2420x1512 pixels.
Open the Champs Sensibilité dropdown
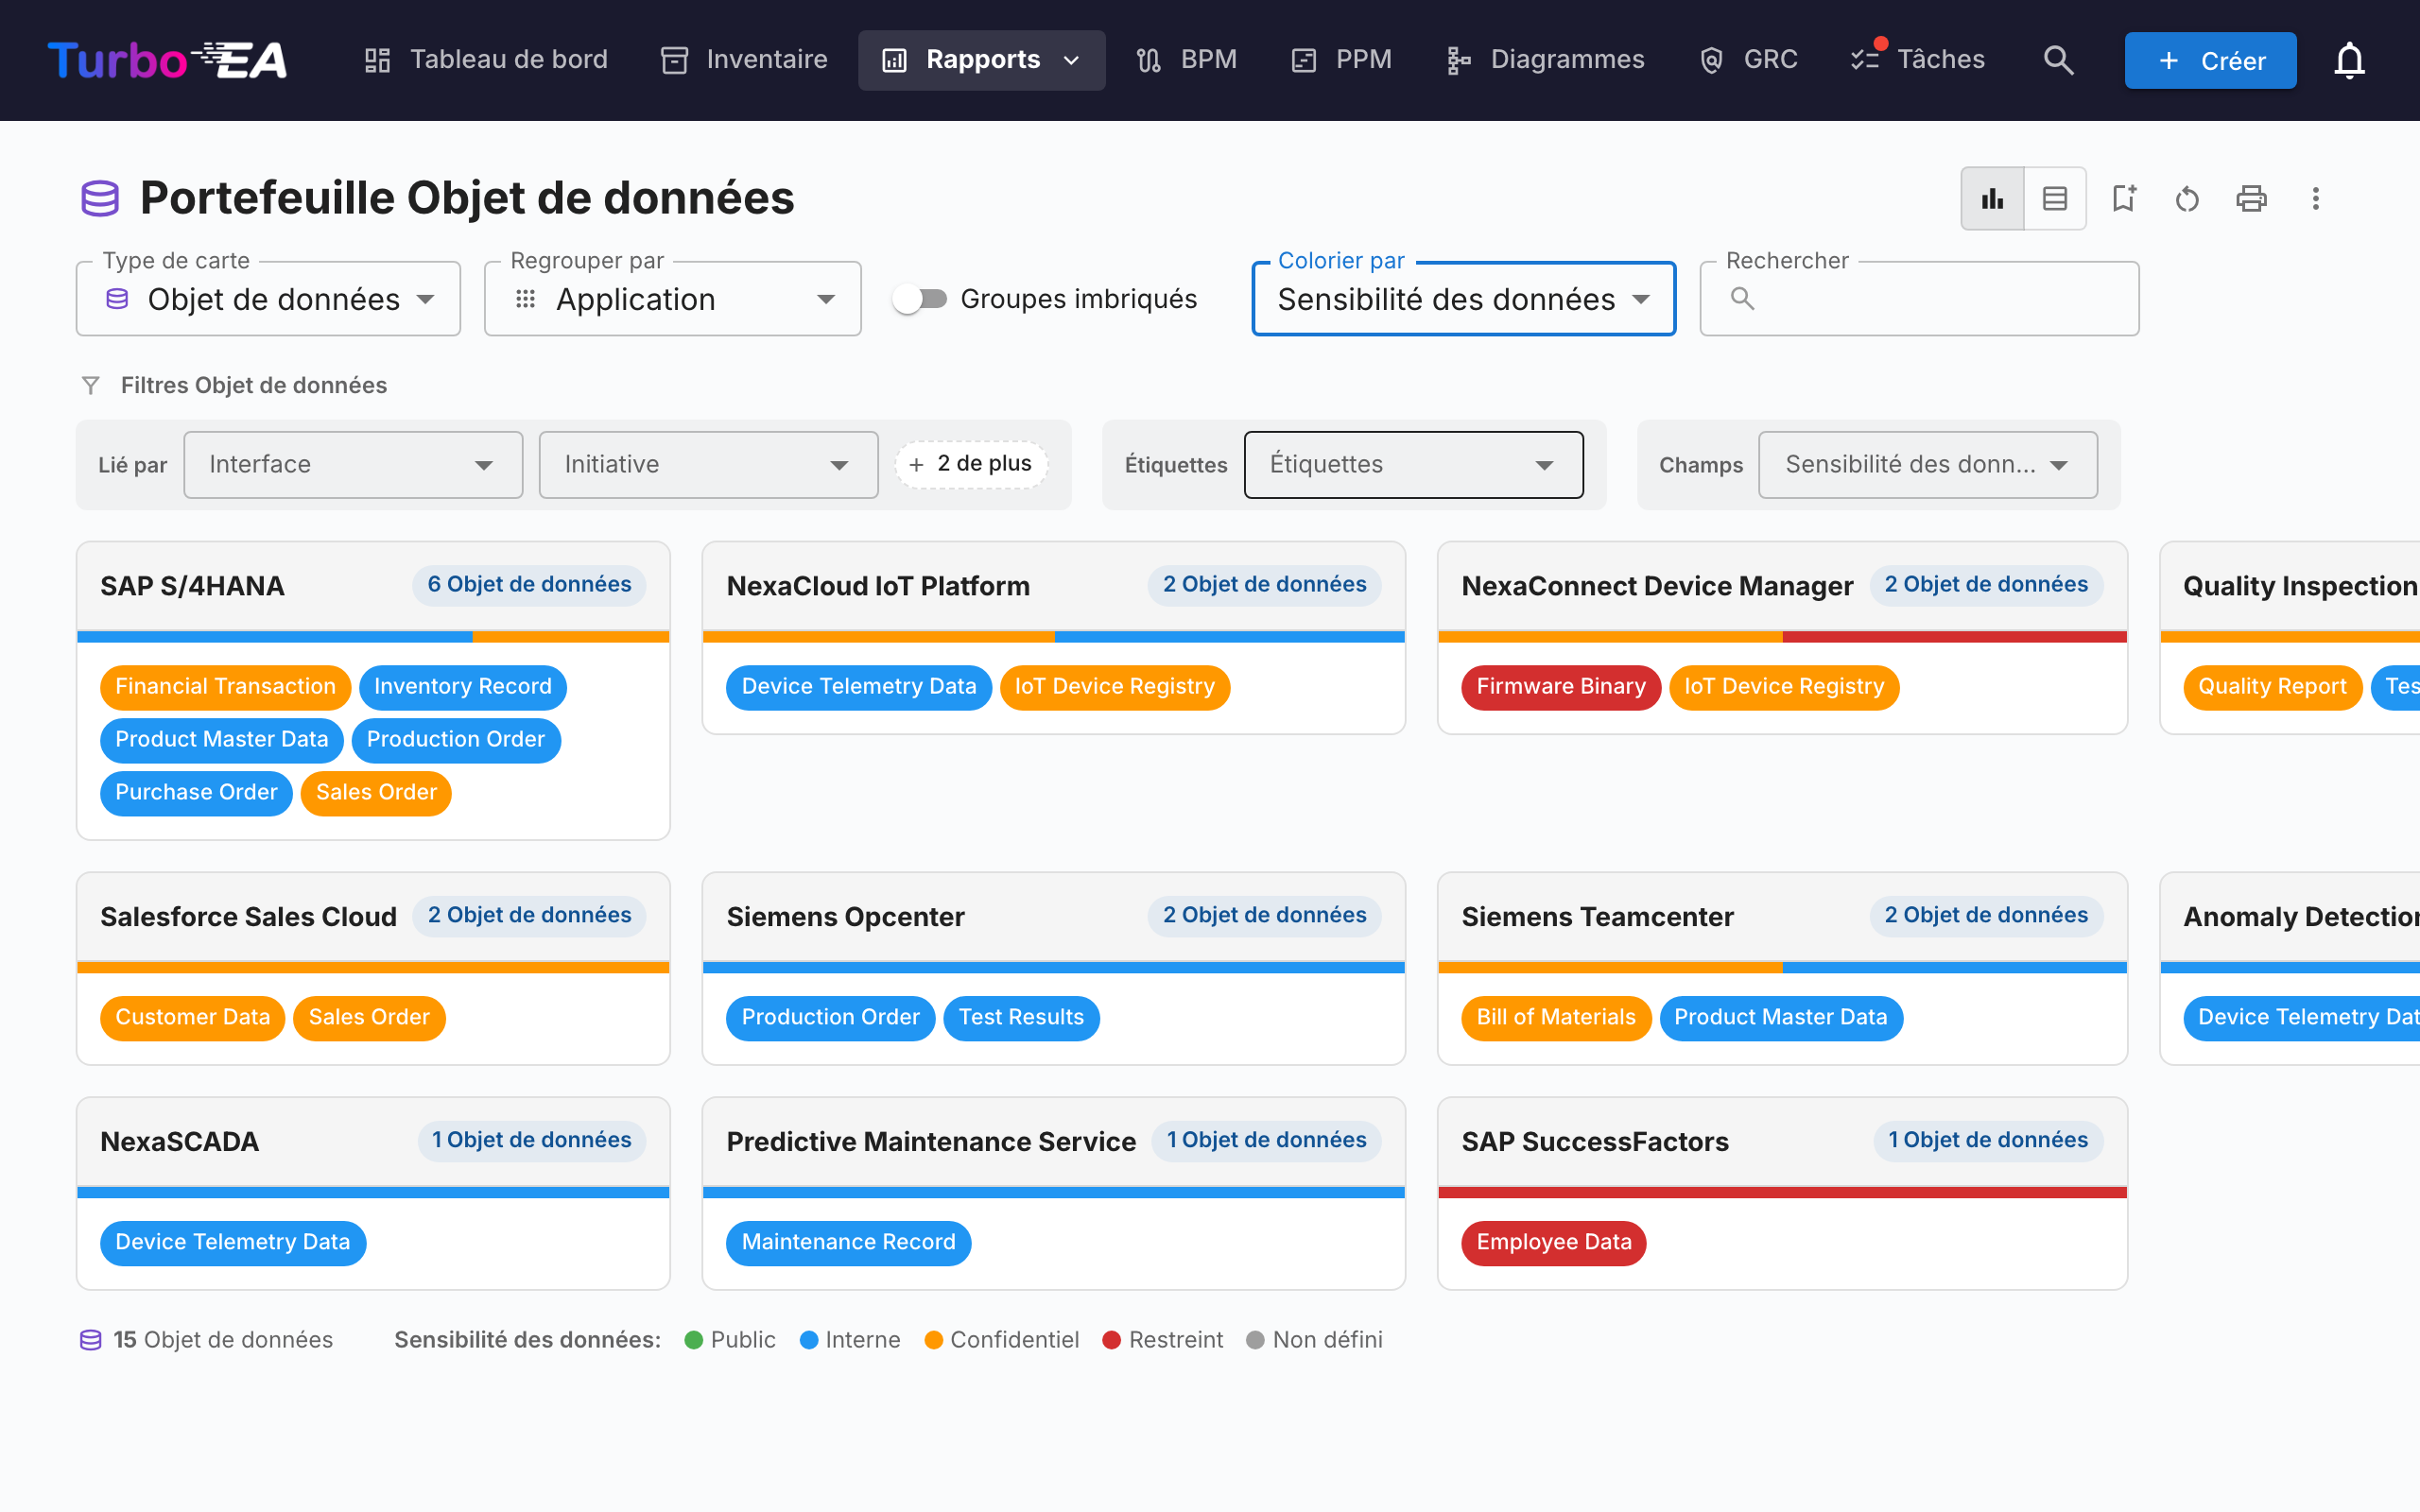(x=1927, y=464)
